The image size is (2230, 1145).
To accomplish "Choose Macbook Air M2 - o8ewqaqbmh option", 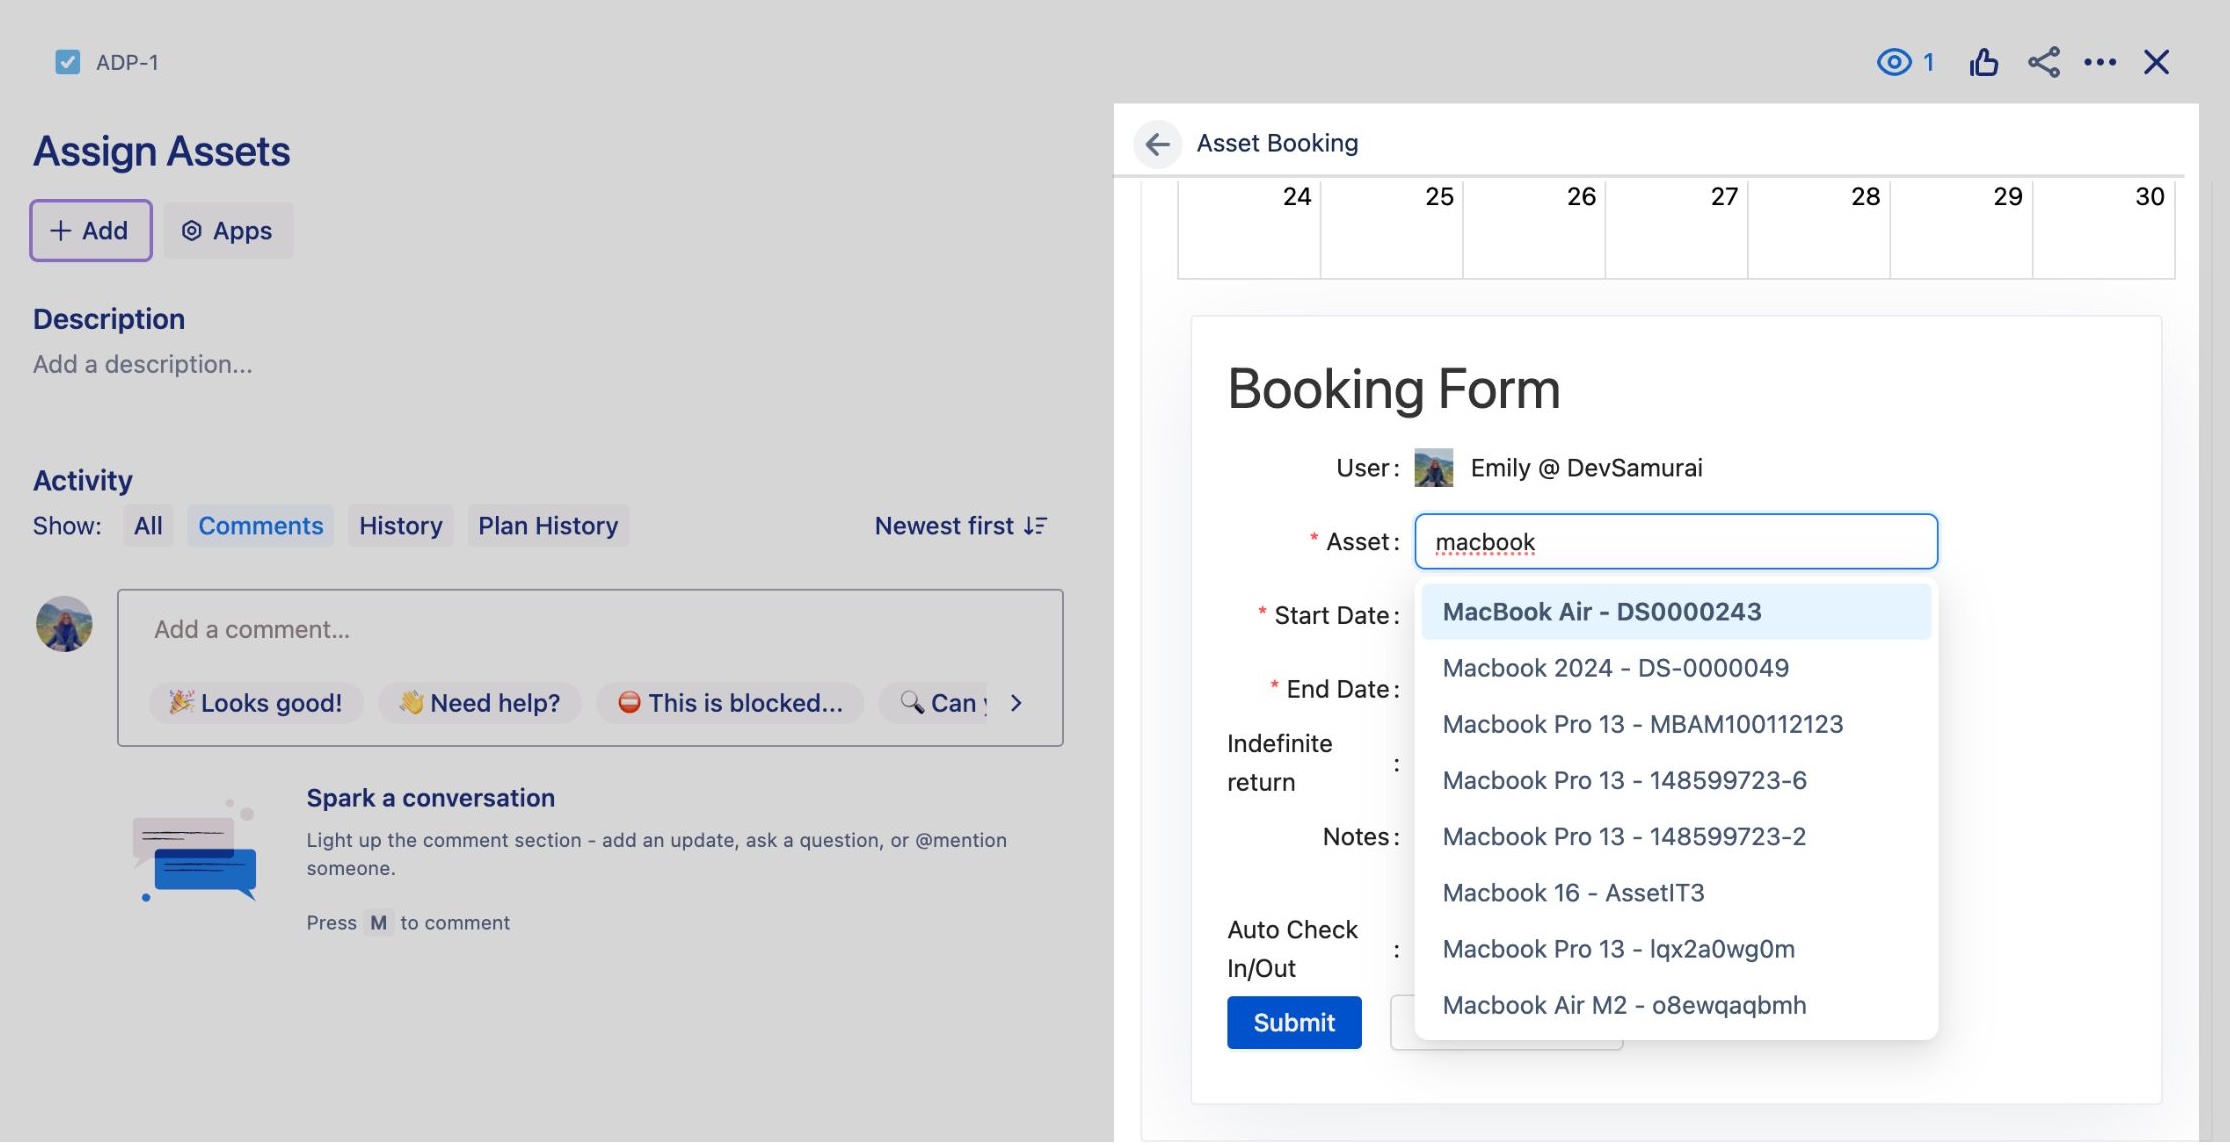I will point(1623,1005).
